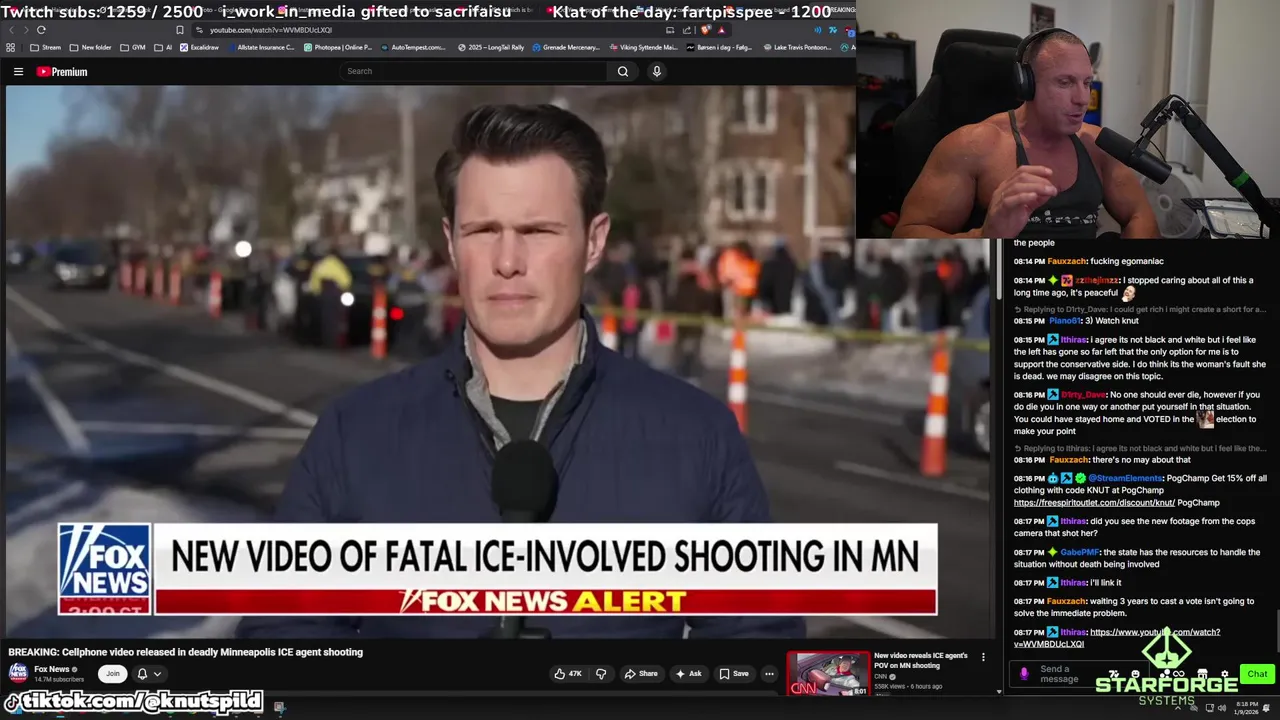
Task: Save the video to a playlist
Action: click(733, 674)
